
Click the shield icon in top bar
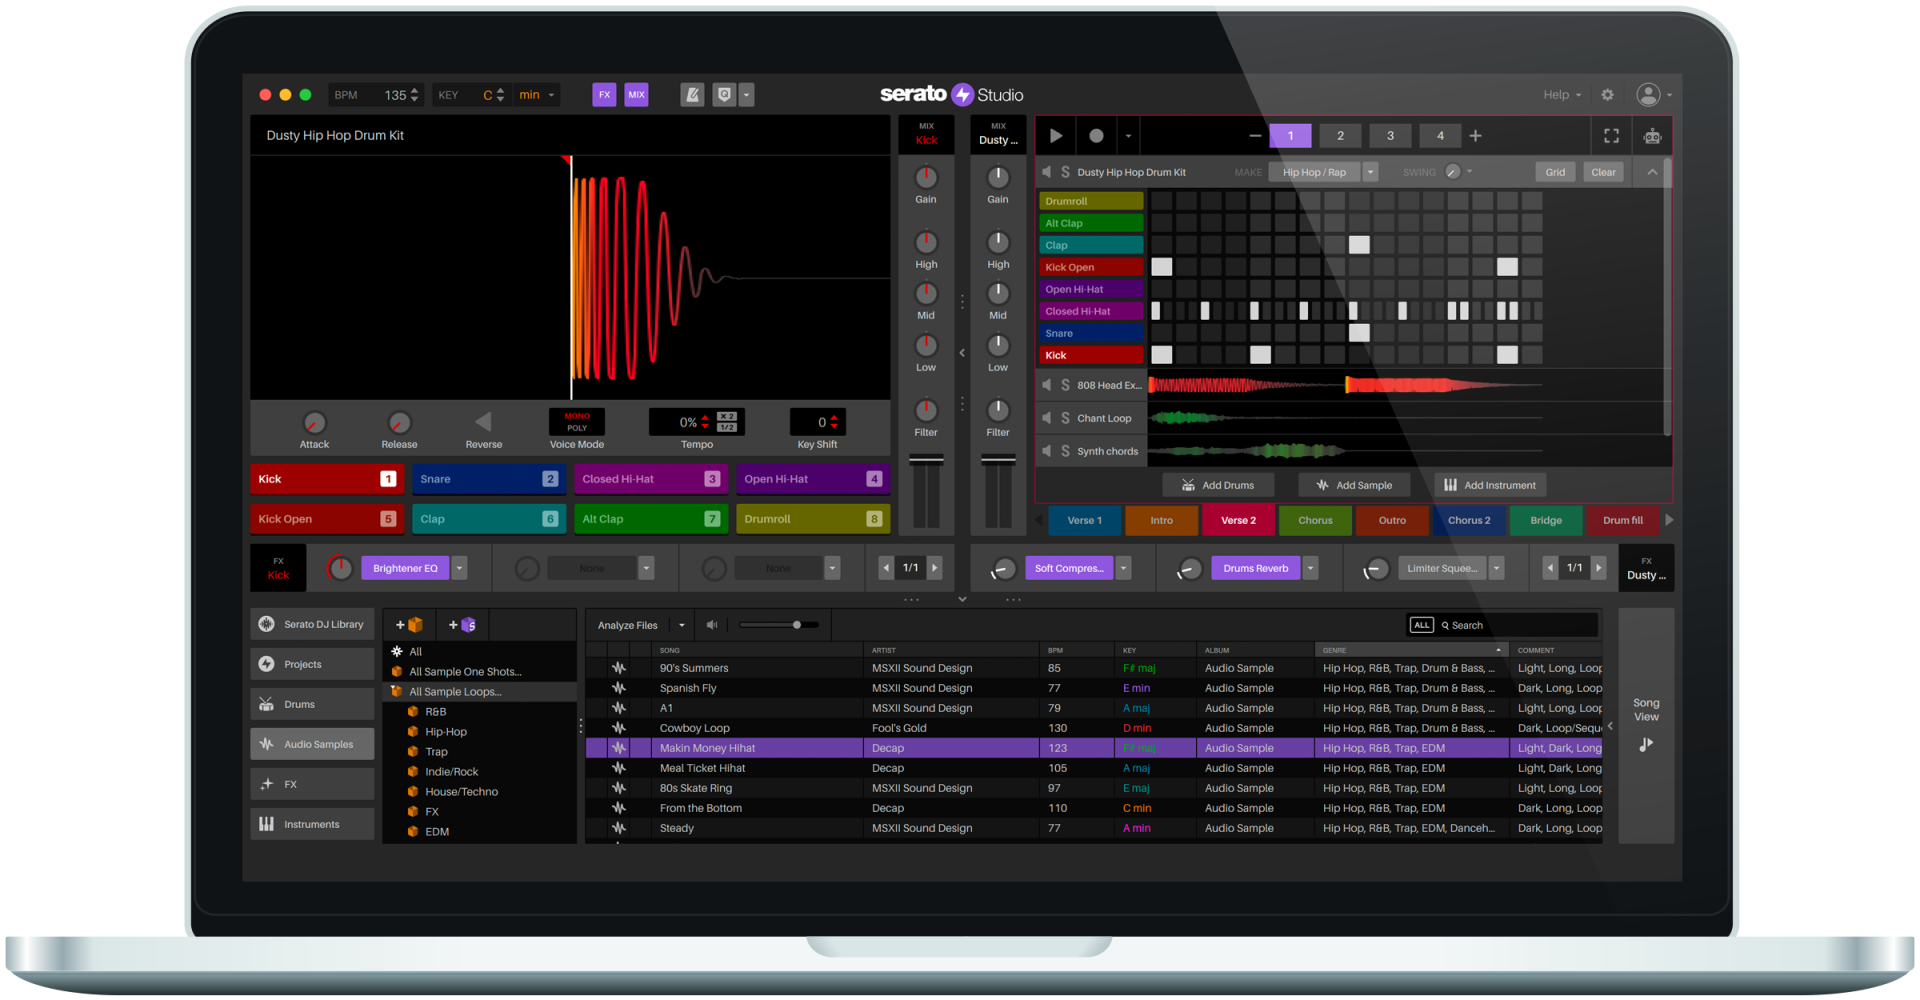[x=725, y=95]
